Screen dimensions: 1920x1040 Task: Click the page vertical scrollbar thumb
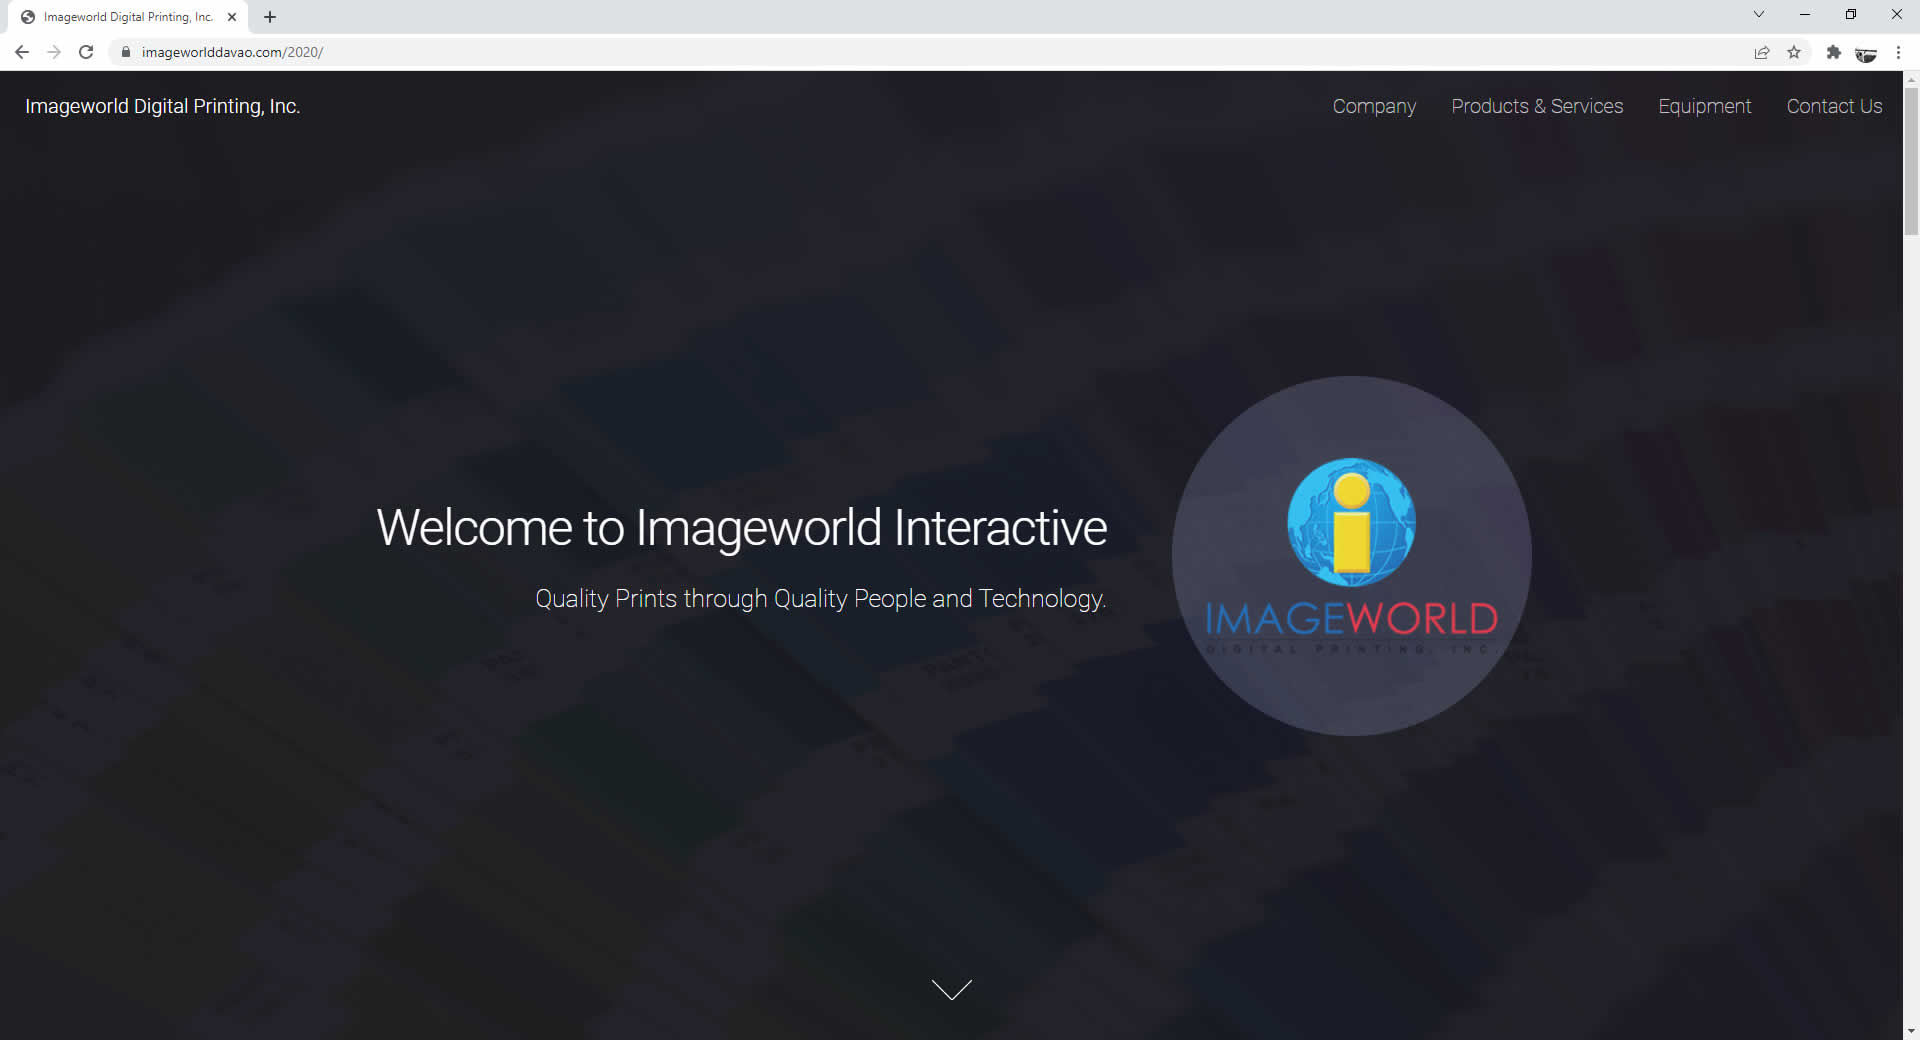click(x=1911, y=160)
